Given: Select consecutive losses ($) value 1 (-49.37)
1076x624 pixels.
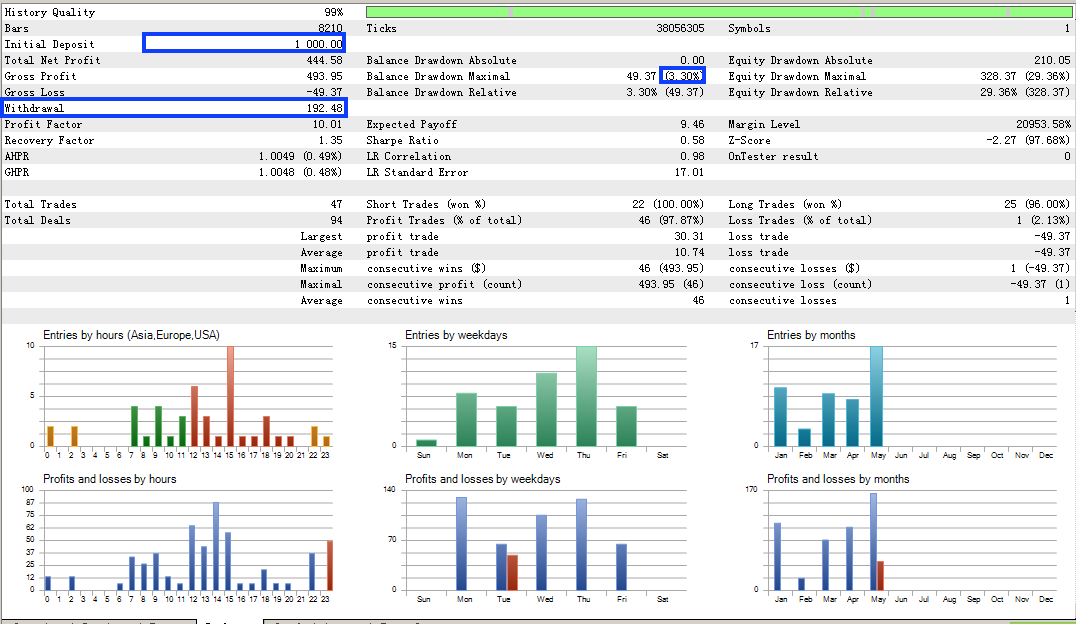Looking at the screenshot, I should pos(1040,268).
